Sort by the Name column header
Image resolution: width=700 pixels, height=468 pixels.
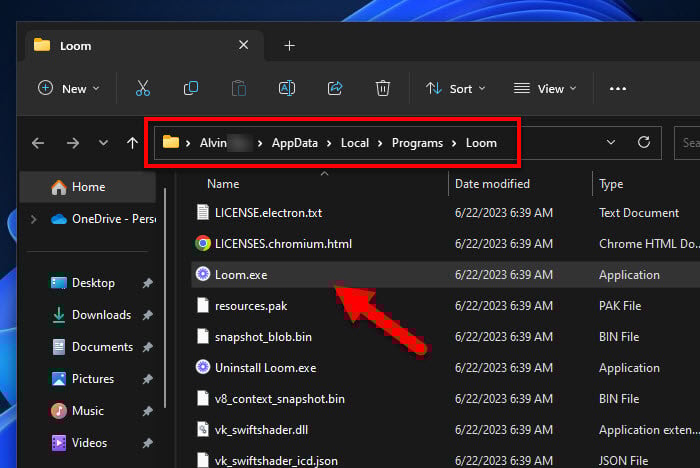click(223, 184)
